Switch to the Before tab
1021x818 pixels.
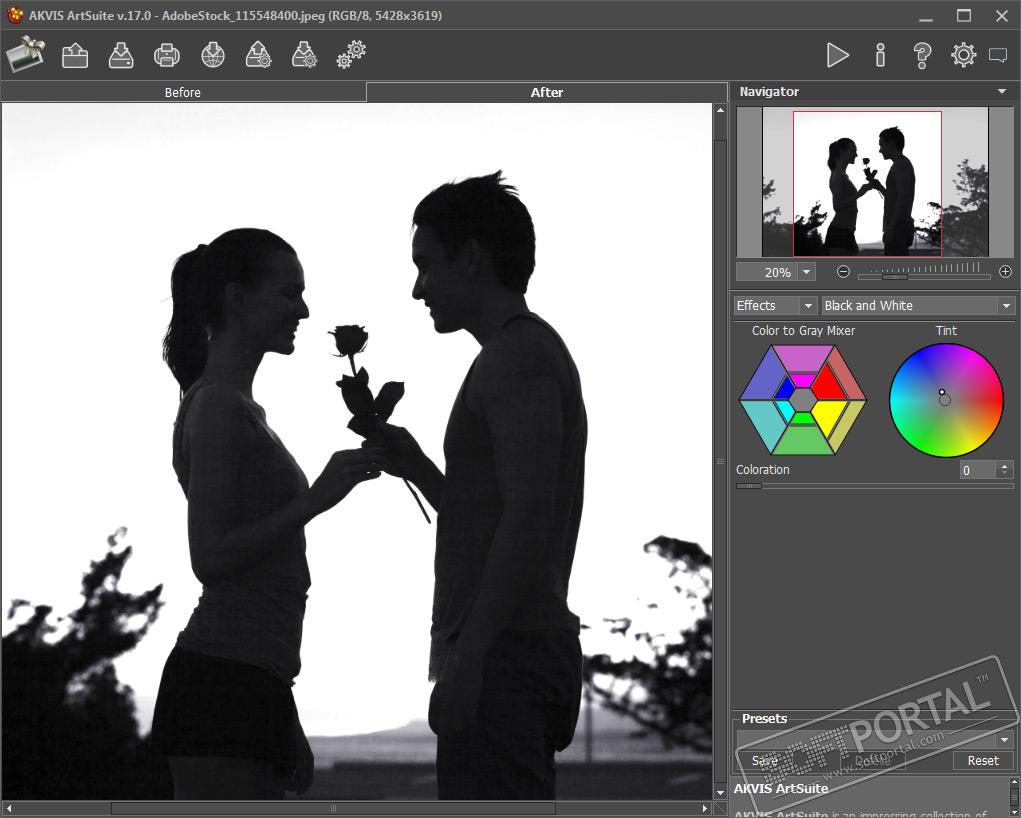pyautogui.click(x=183, y=92)
